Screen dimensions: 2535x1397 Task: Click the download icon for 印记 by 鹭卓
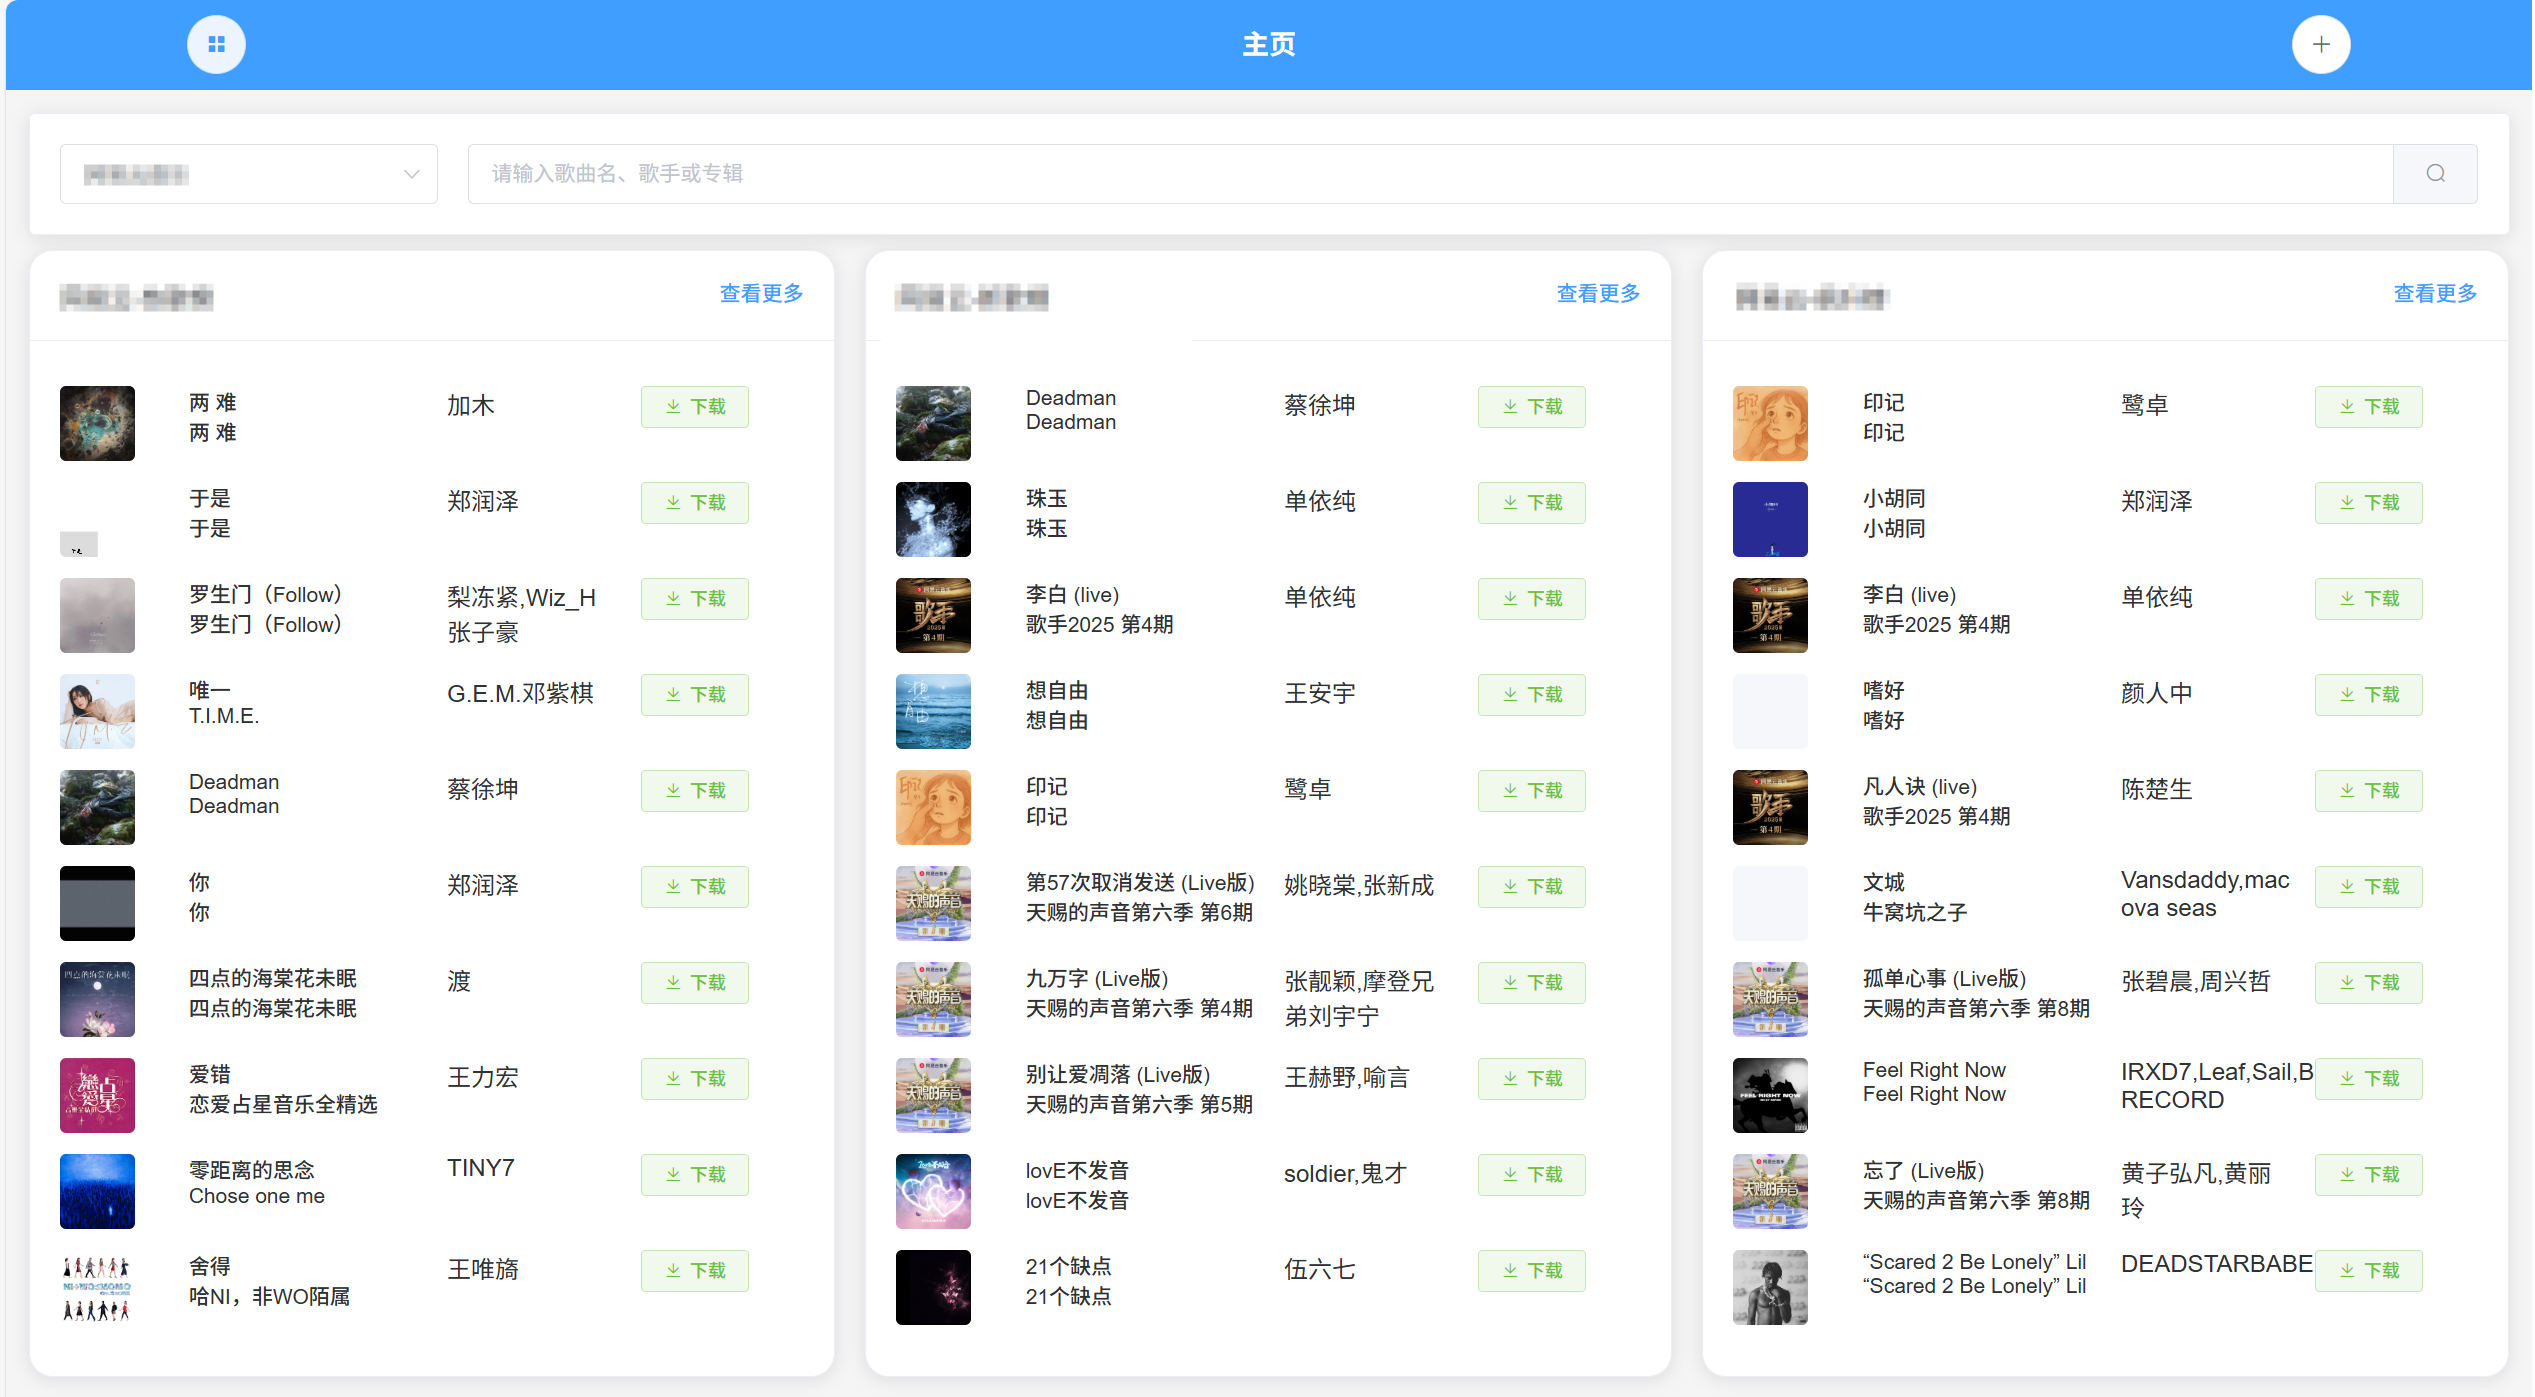tap(2368, 406)
